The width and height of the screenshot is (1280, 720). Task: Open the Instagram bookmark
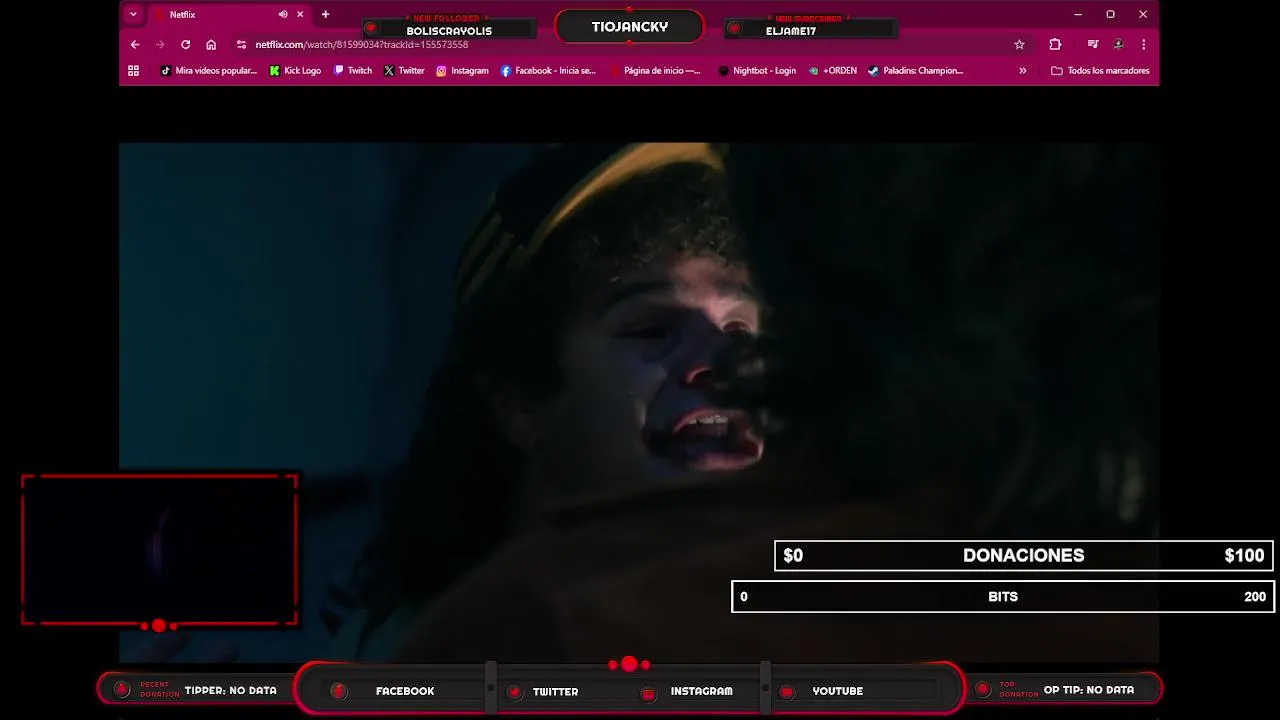tap(462, 71)
